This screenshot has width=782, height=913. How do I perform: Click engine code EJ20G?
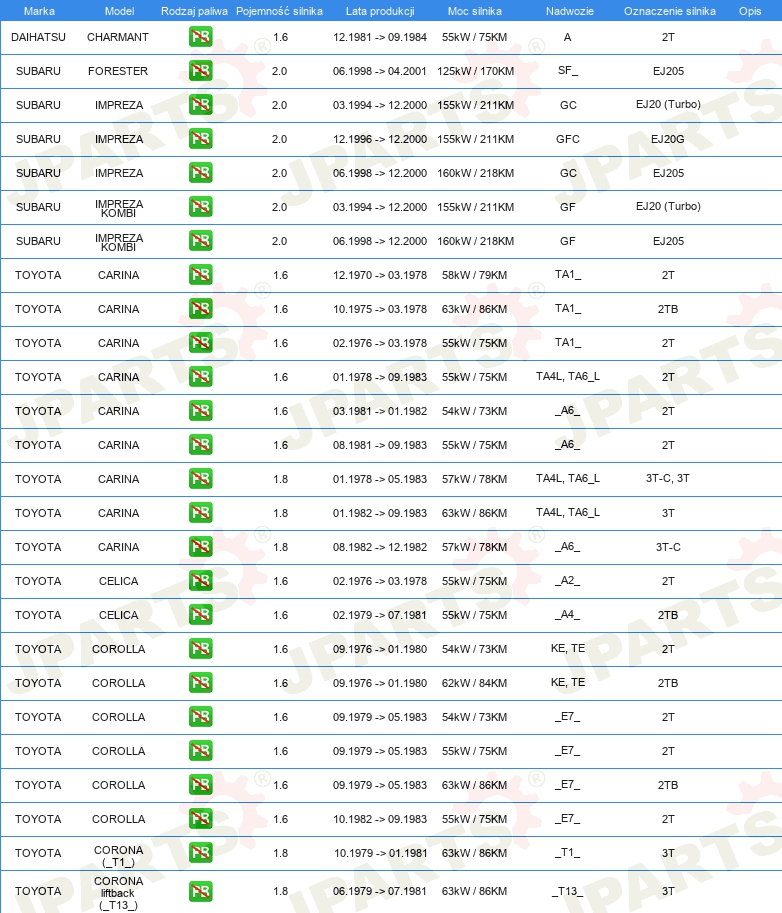[x=668, y=139]
